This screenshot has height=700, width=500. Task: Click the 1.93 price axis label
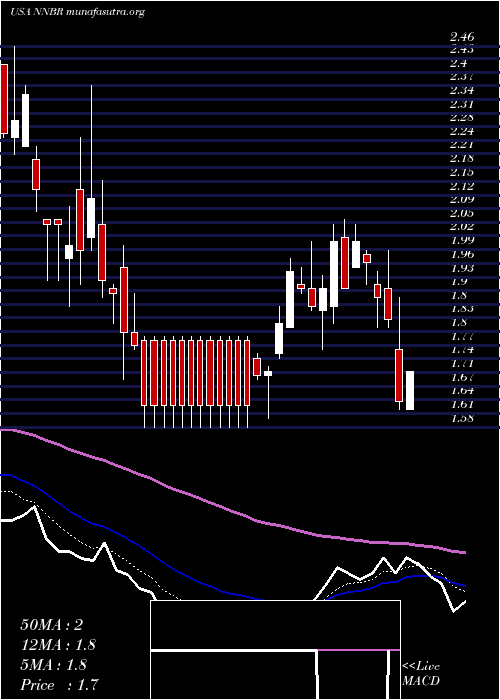point(462,268)
